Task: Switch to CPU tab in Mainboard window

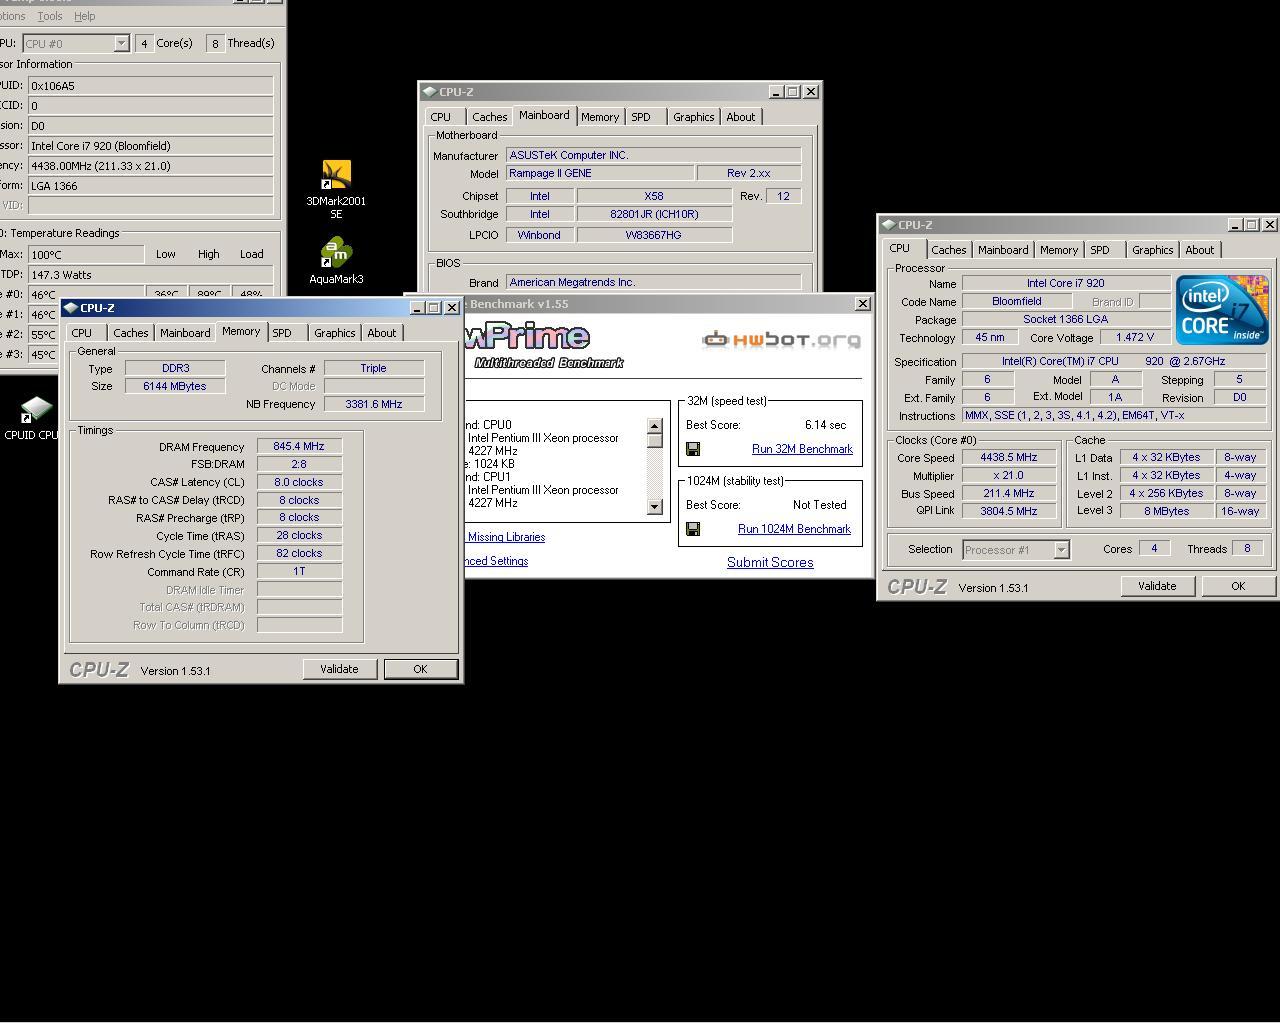Action: pos(441,117)
